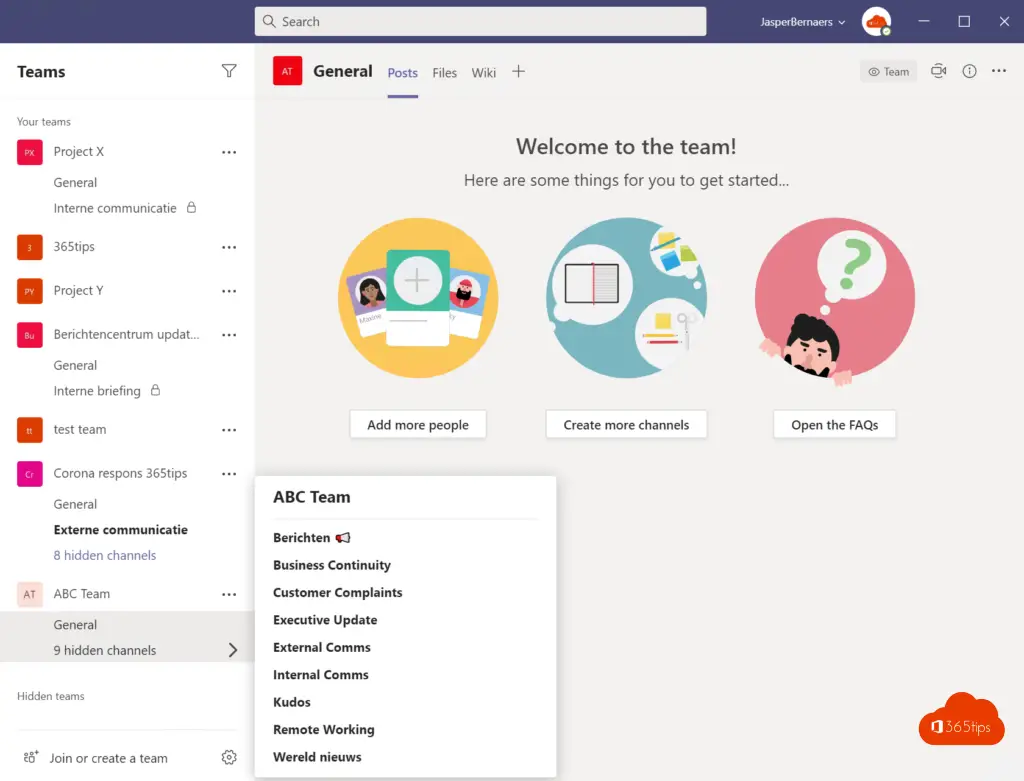Select the Wereld nieuws channel
The image size is (1024, 781).
tap(317, 757)
